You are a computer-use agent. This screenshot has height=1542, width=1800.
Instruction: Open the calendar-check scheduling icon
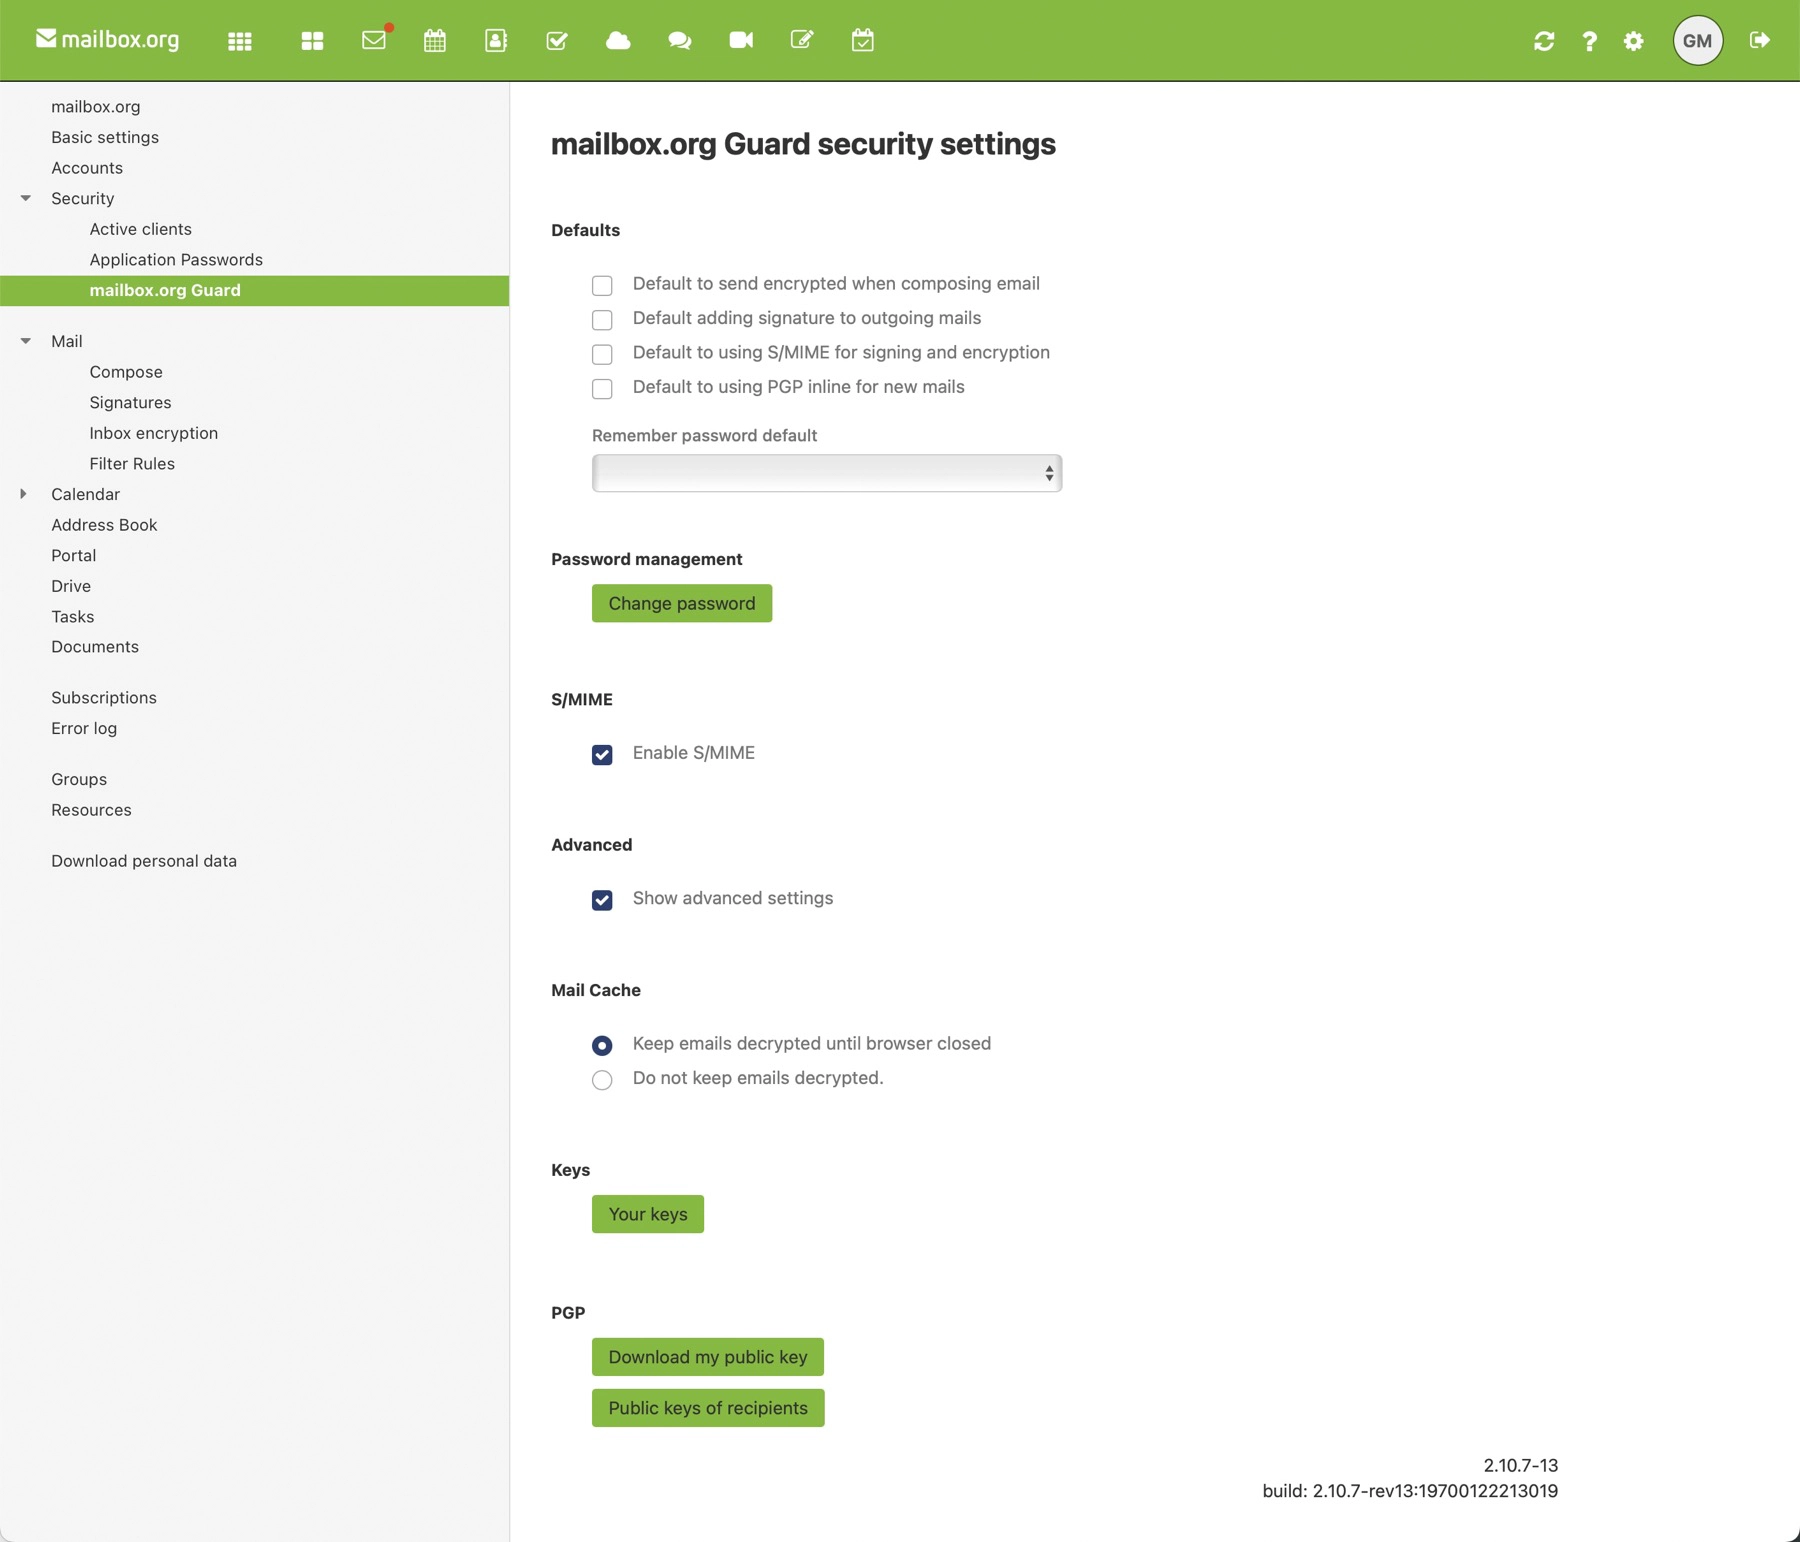(863, 41)
